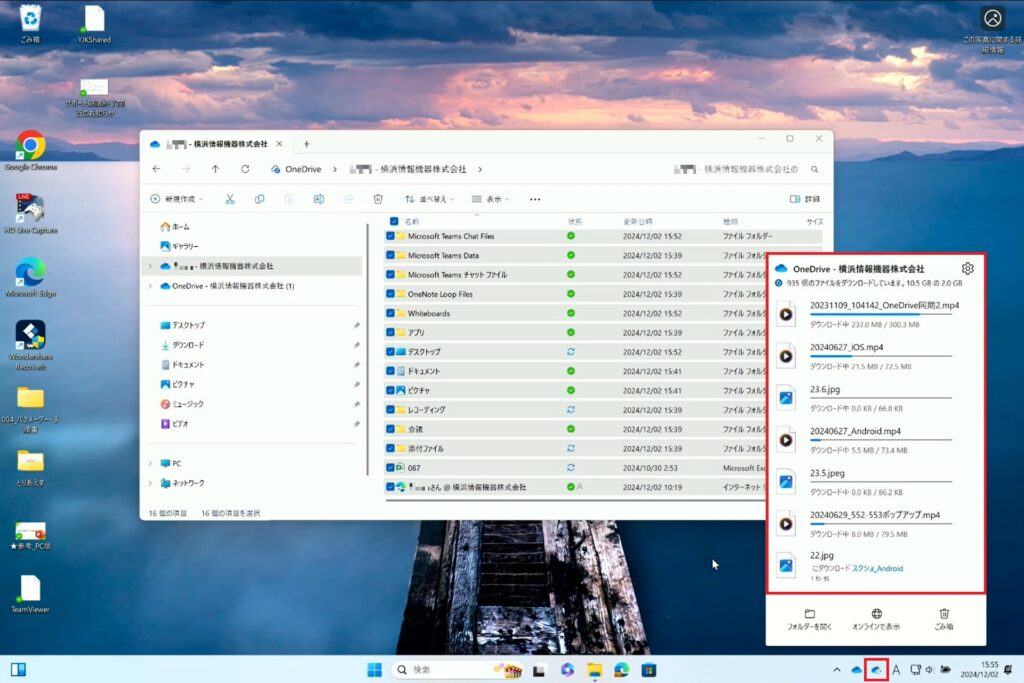The height and width of the screenshot is (683, 1024).
Task: Uncheck the レコーディング folder row checkbox
Action: [390, 409]
